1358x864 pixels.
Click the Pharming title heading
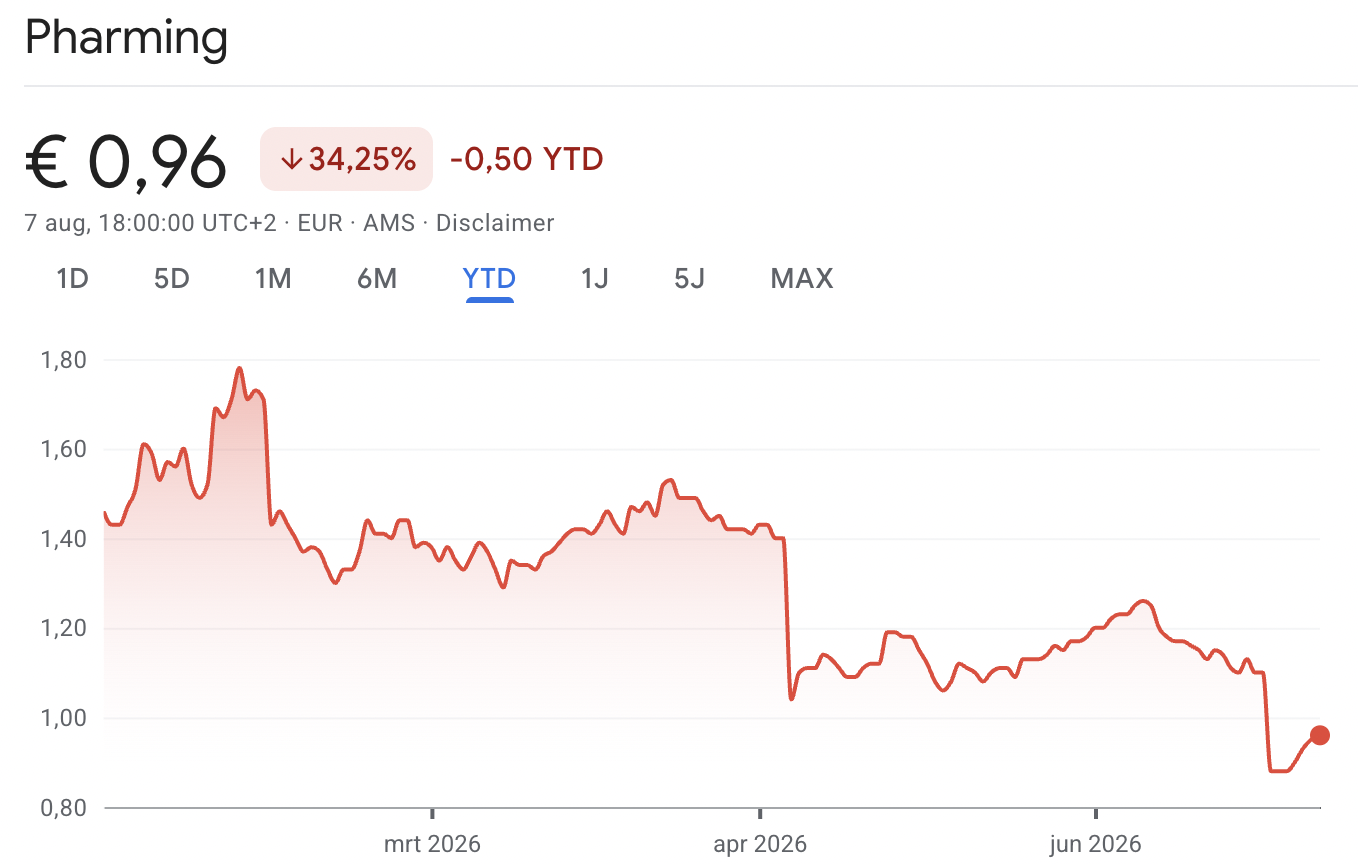126,39
